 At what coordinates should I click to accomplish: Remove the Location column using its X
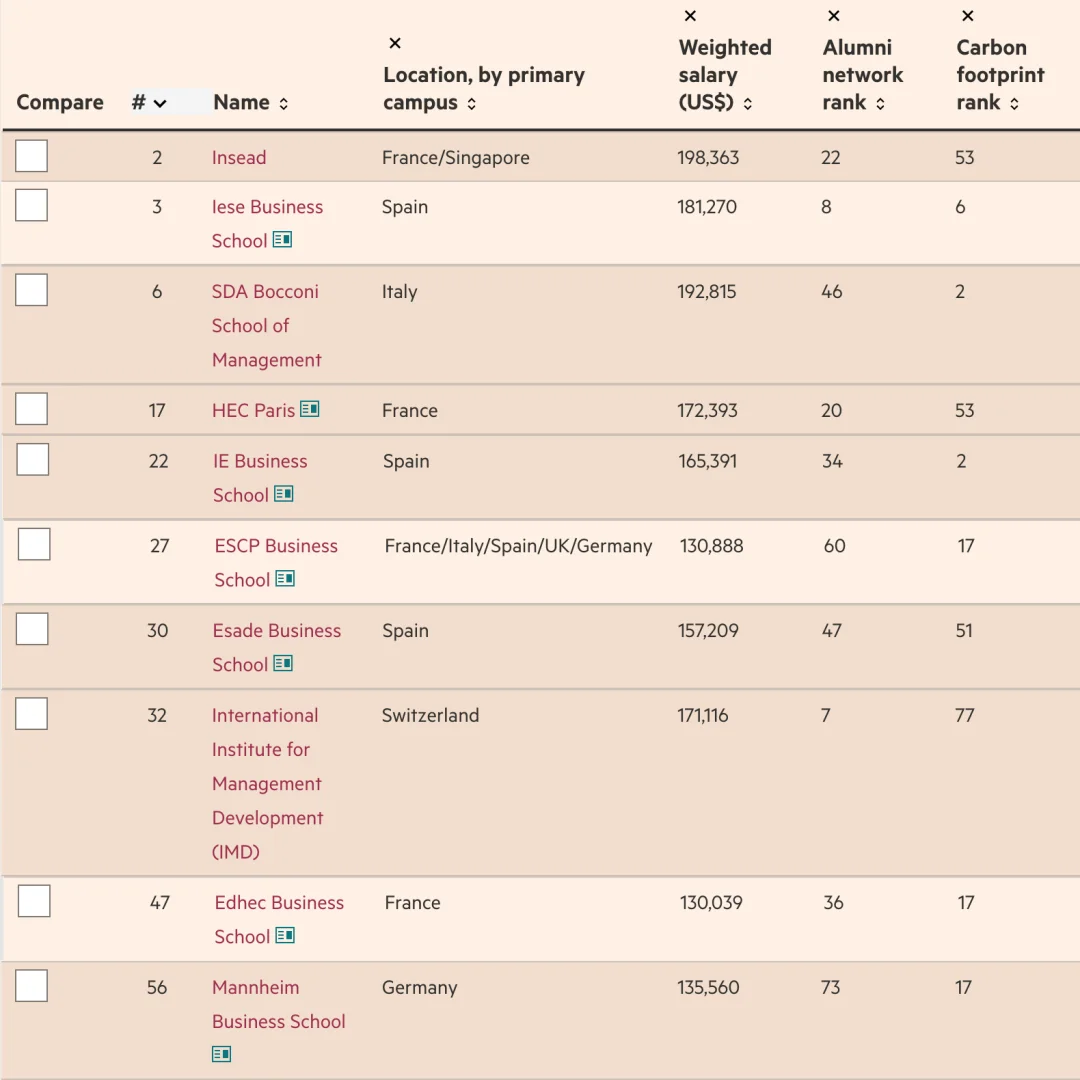[395, 43]
